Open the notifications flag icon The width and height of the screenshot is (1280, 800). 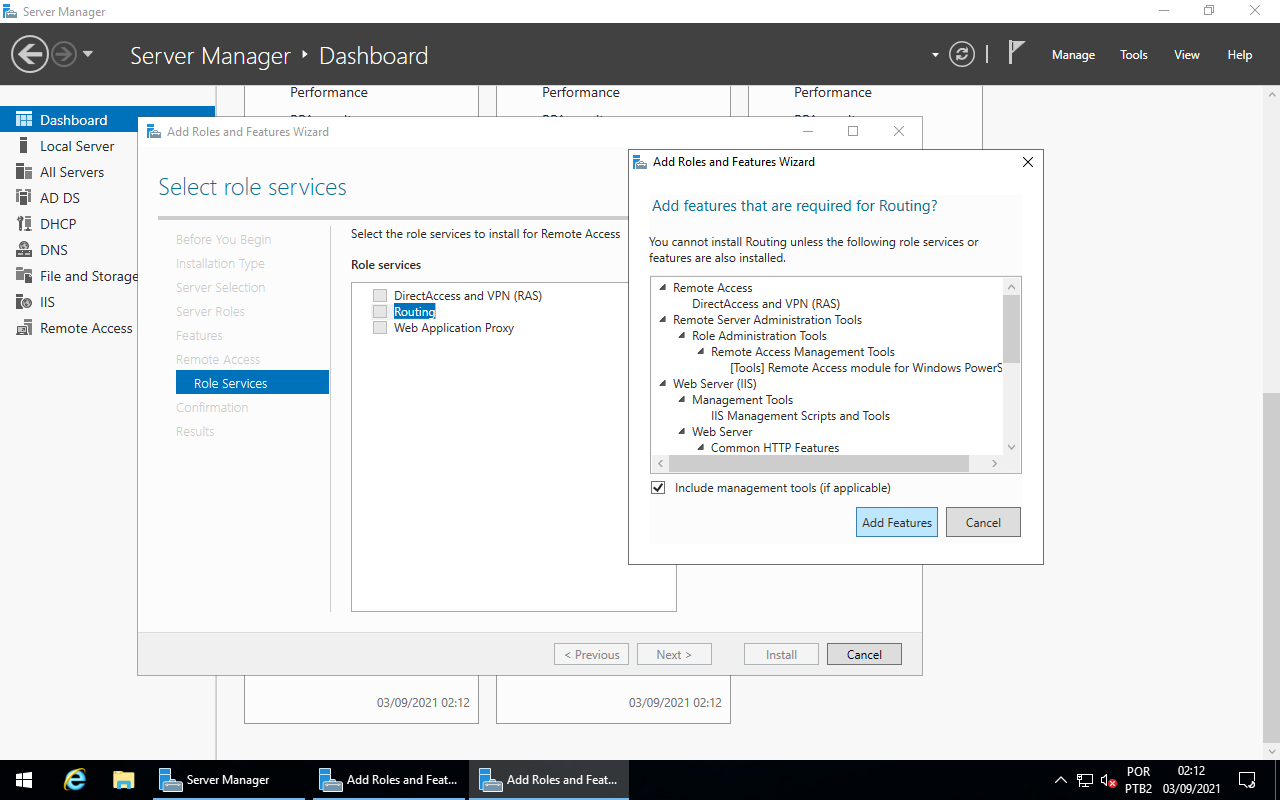click(x=1016, y=54)
